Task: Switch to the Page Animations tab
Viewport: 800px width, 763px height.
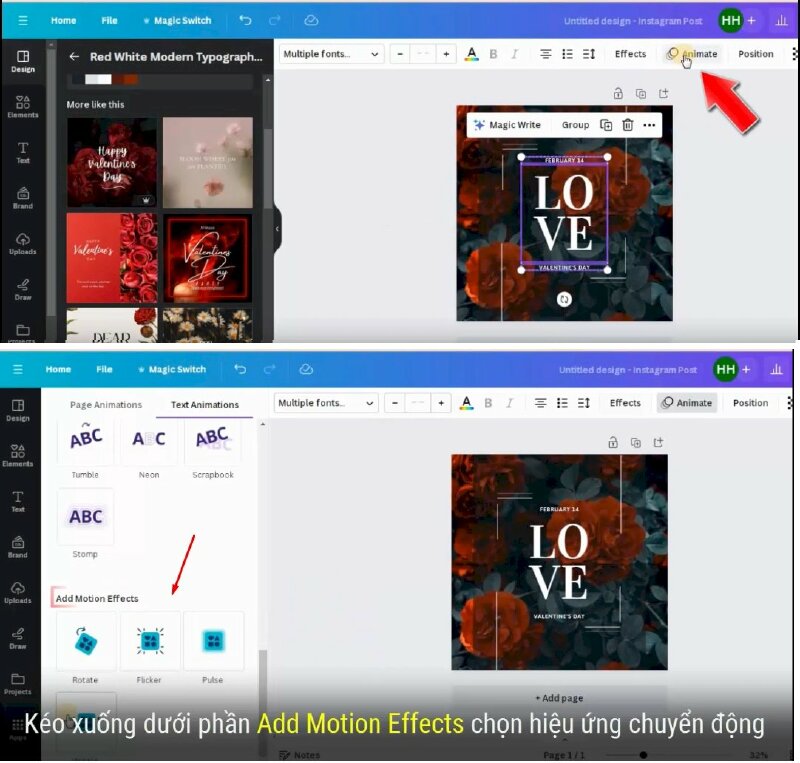Action: (x=105, y=404)
